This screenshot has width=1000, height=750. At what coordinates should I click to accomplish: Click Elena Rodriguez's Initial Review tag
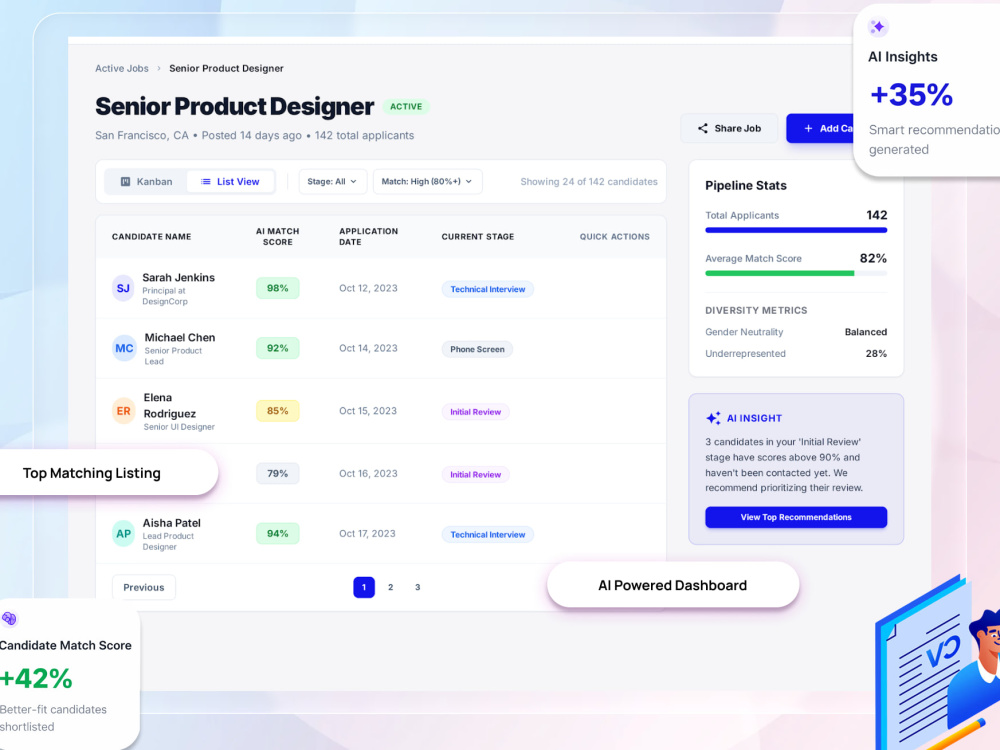point(476,412)
